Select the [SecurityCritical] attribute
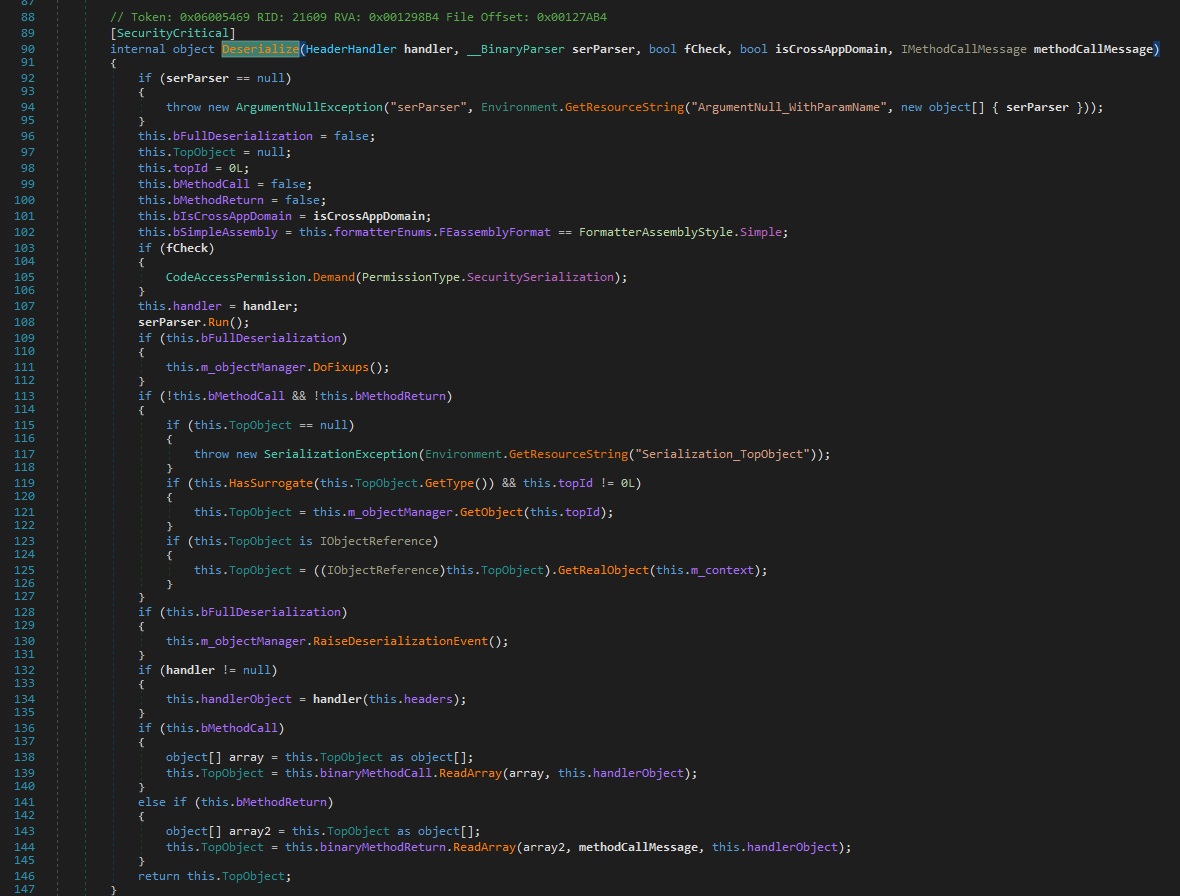 [173, 33]
